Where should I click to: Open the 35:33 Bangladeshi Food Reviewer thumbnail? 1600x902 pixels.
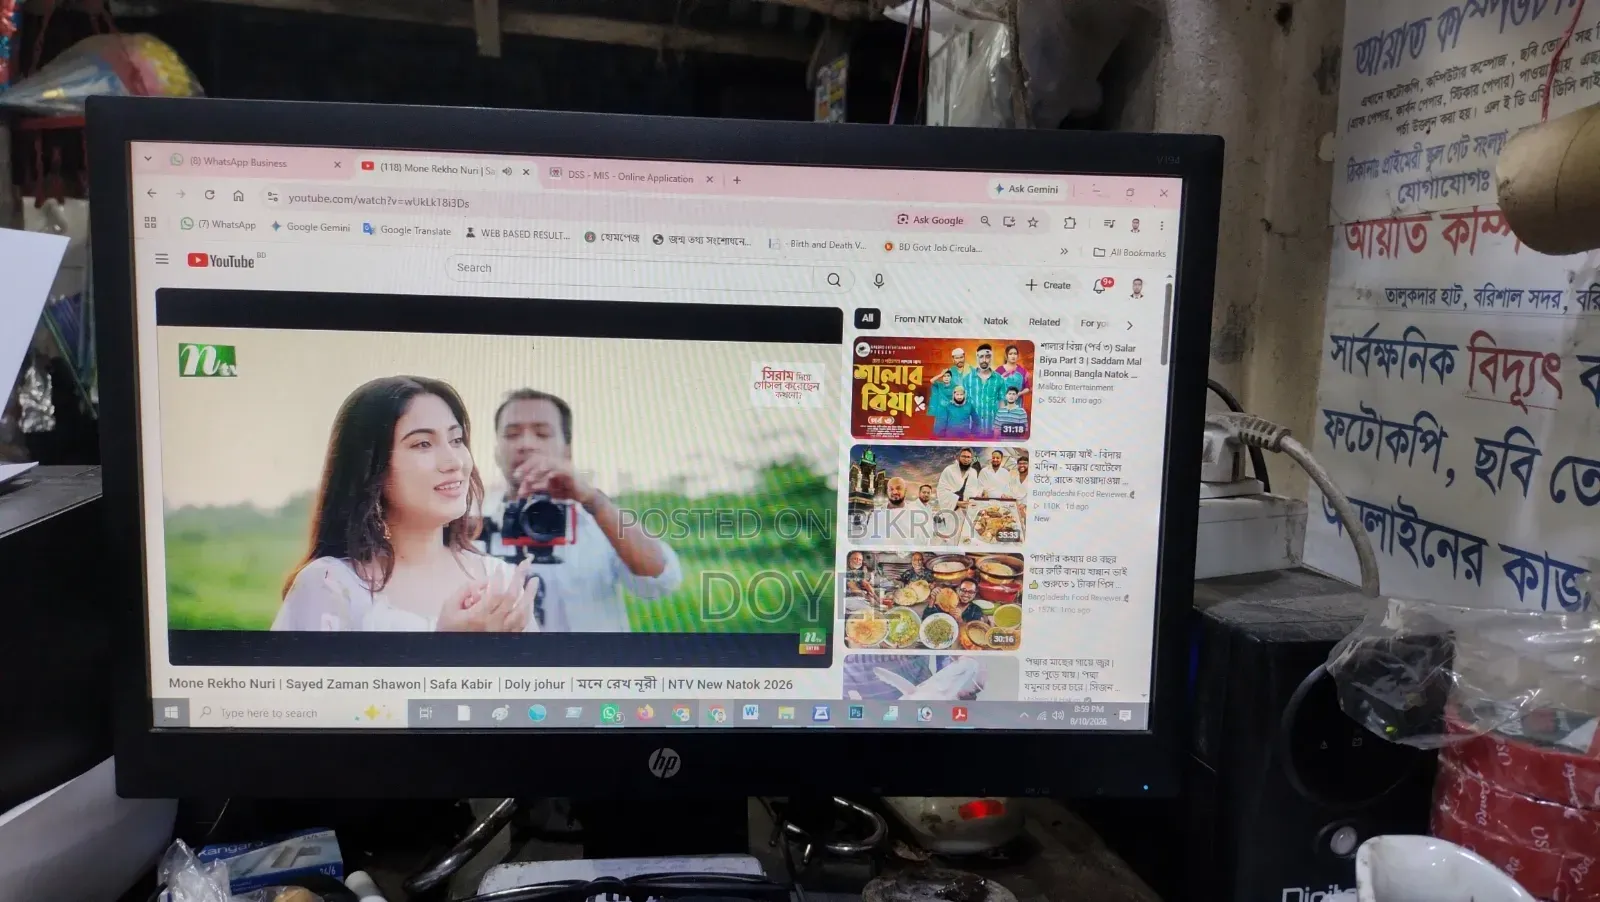pyautogui.click(x=937, y=496)
